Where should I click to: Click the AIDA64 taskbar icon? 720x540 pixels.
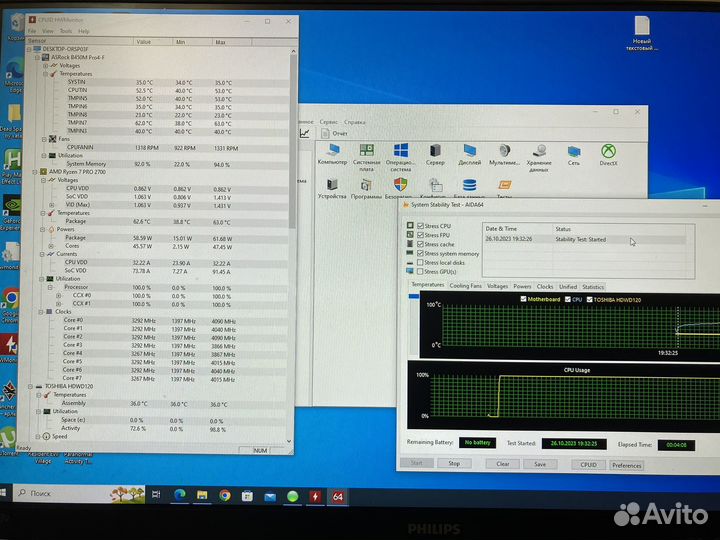[338, 497]
